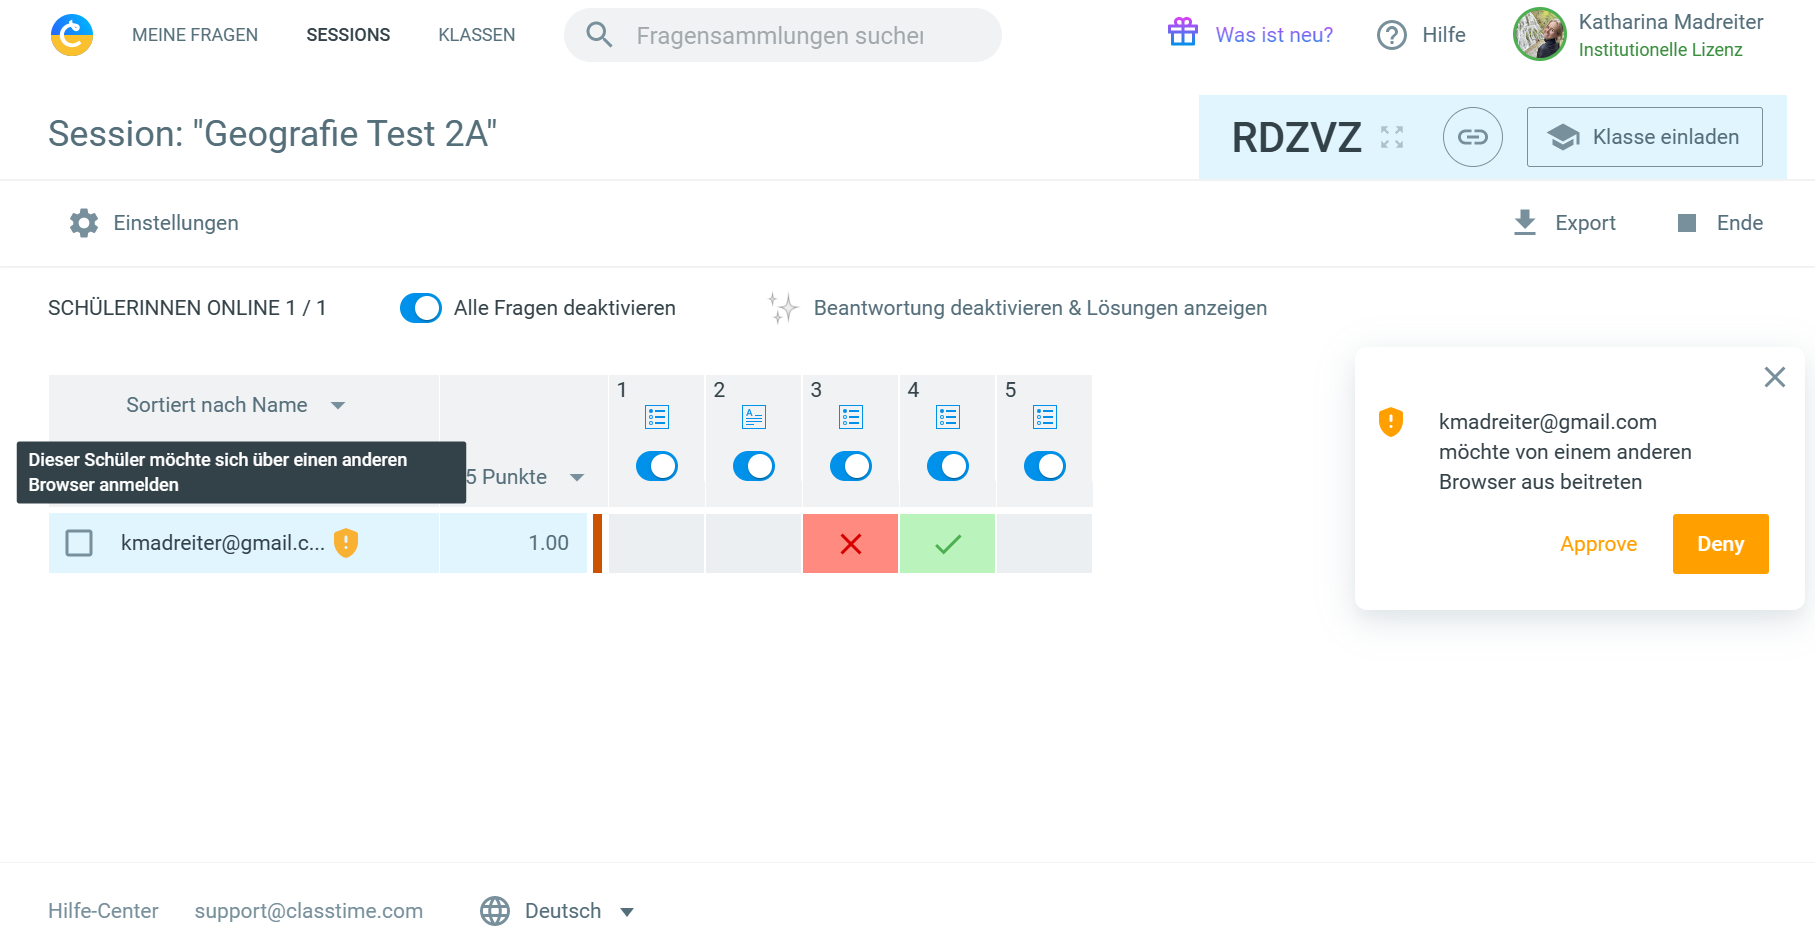Go to Meine Fragen tab
Image resolution: width=1815 pixels, height=942 pixels.
[x=195, y=35]
